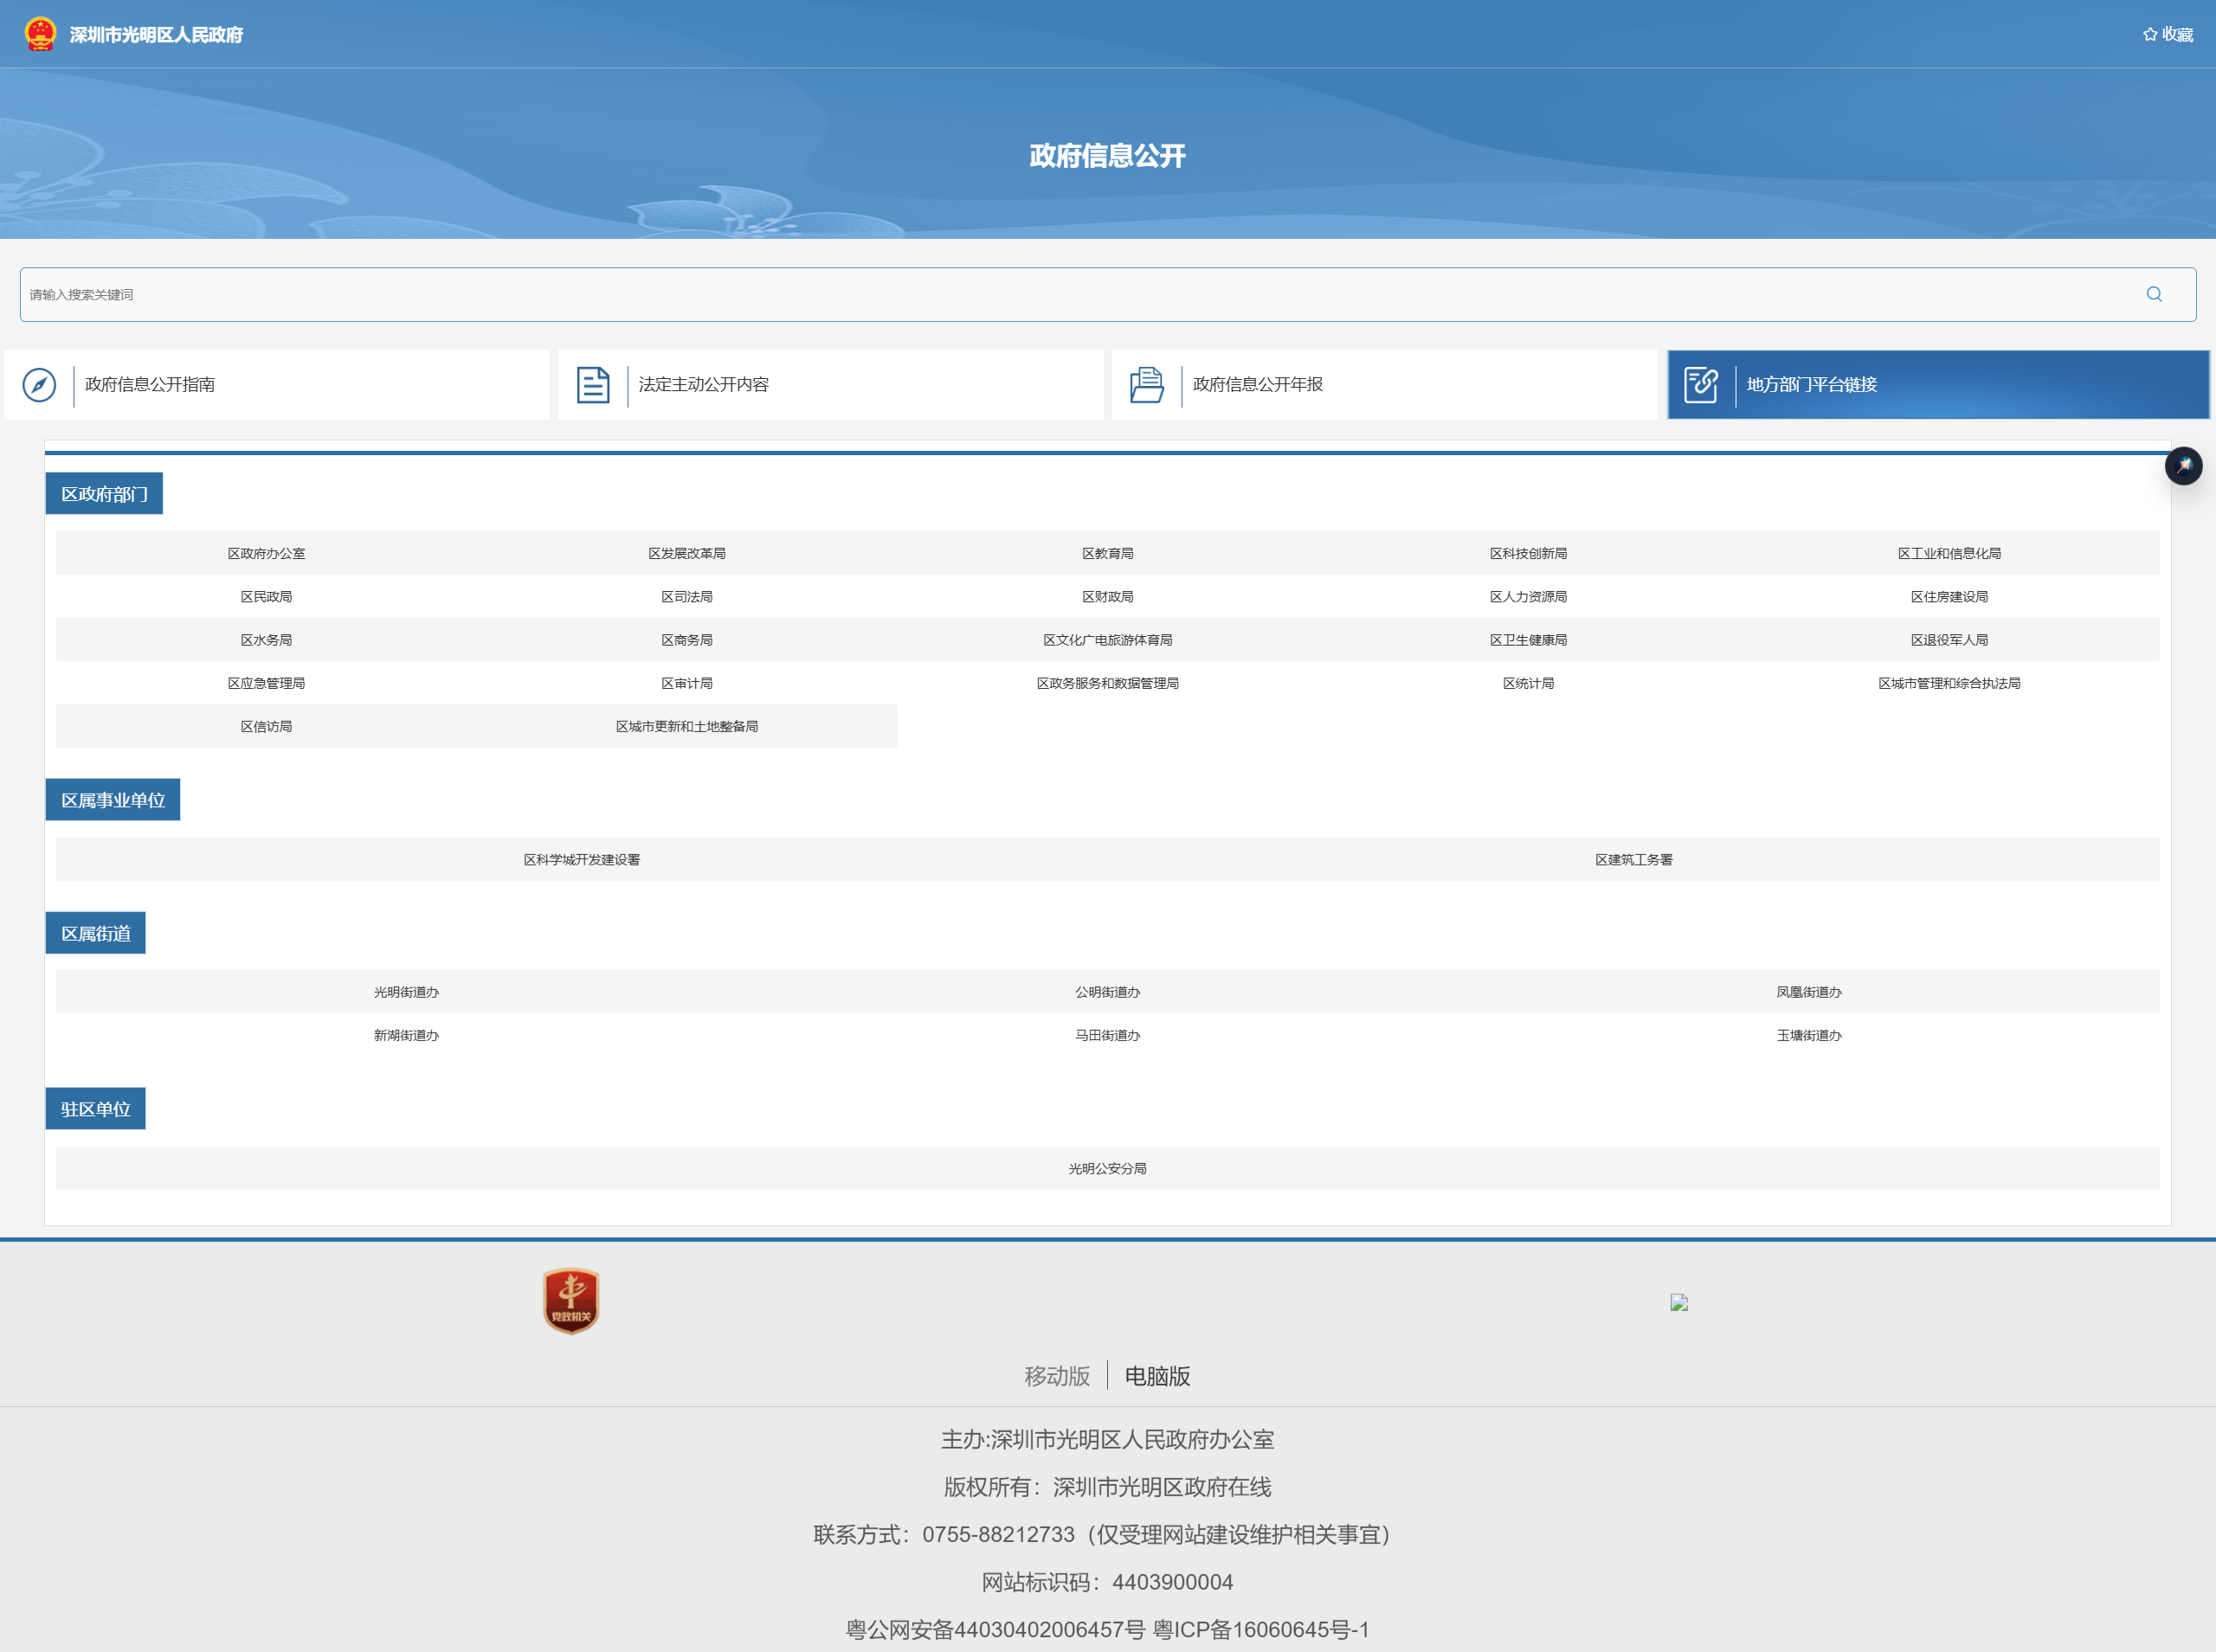Open 区司法局 link

pyautogui.click(x=687, y=597)
